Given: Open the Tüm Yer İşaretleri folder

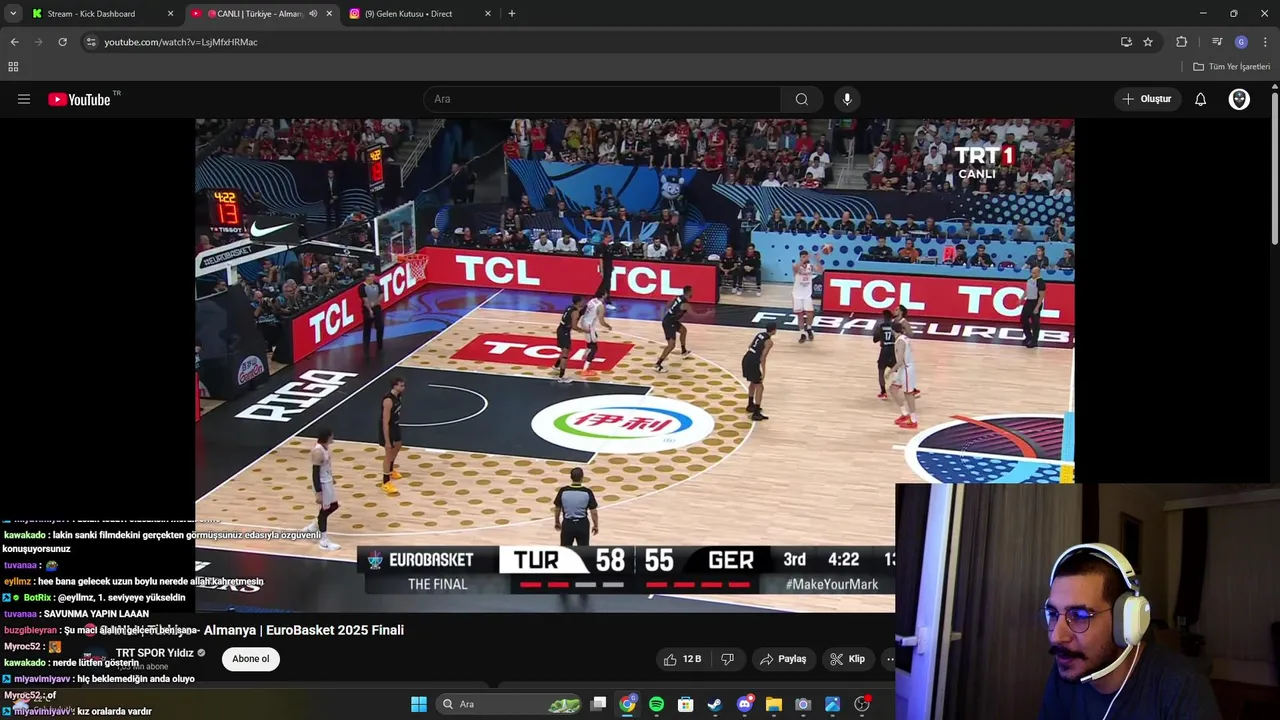Looking at the screenshot, I should (1232, 67).
